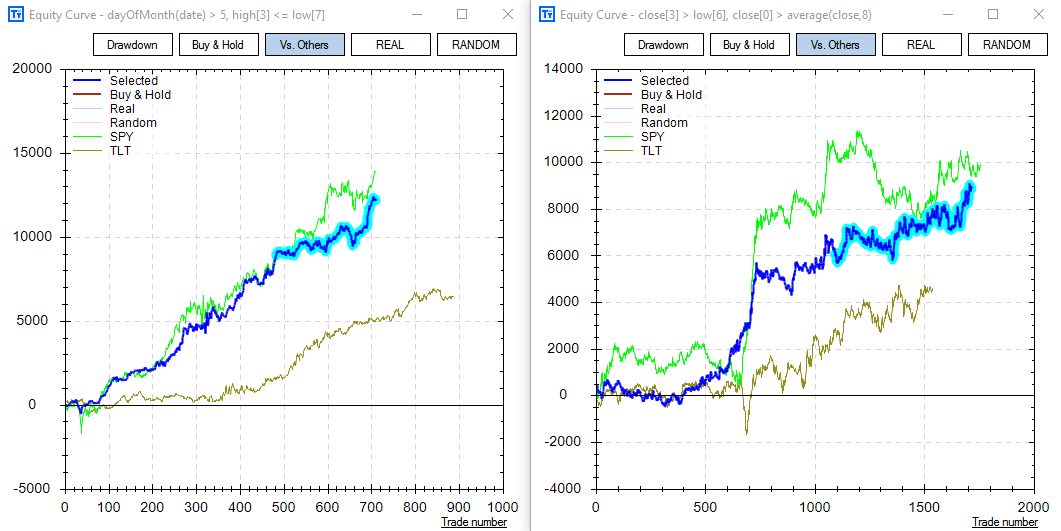This screenshot has height=531, width=1061.
Task: Maximize the dayOfMonth Equity Curve window
Action: (x=462, y=15)
